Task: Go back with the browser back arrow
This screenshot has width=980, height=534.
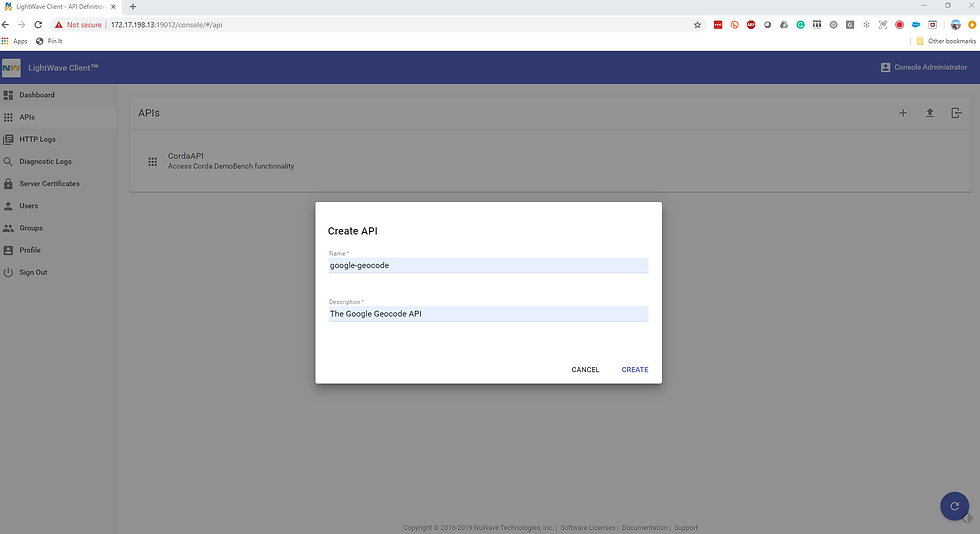Action: (6, 25)
